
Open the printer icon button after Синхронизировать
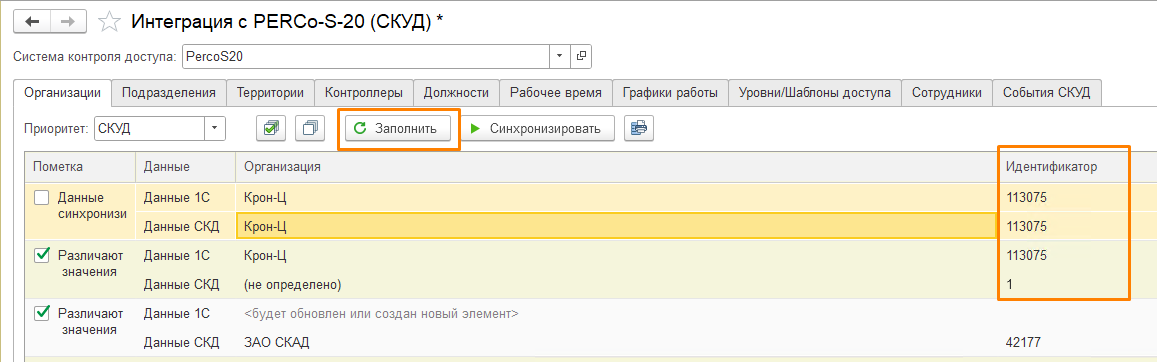click(638, 128)
